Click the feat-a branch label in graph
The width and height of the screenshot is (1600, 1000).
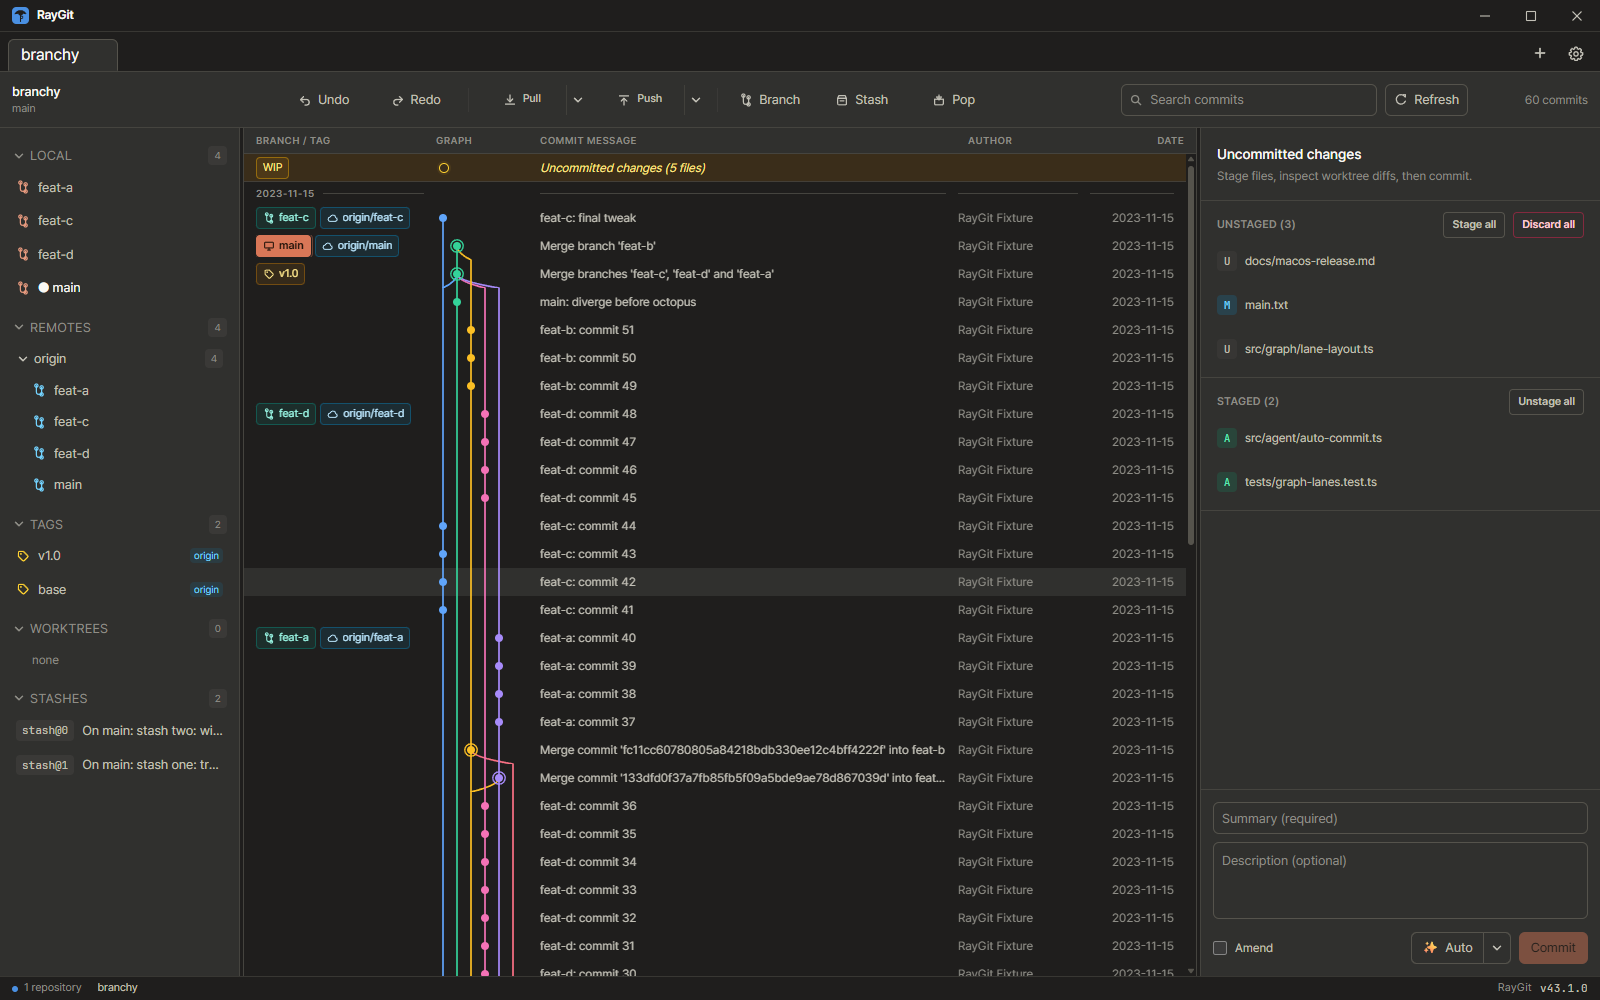tap(286, 638)
